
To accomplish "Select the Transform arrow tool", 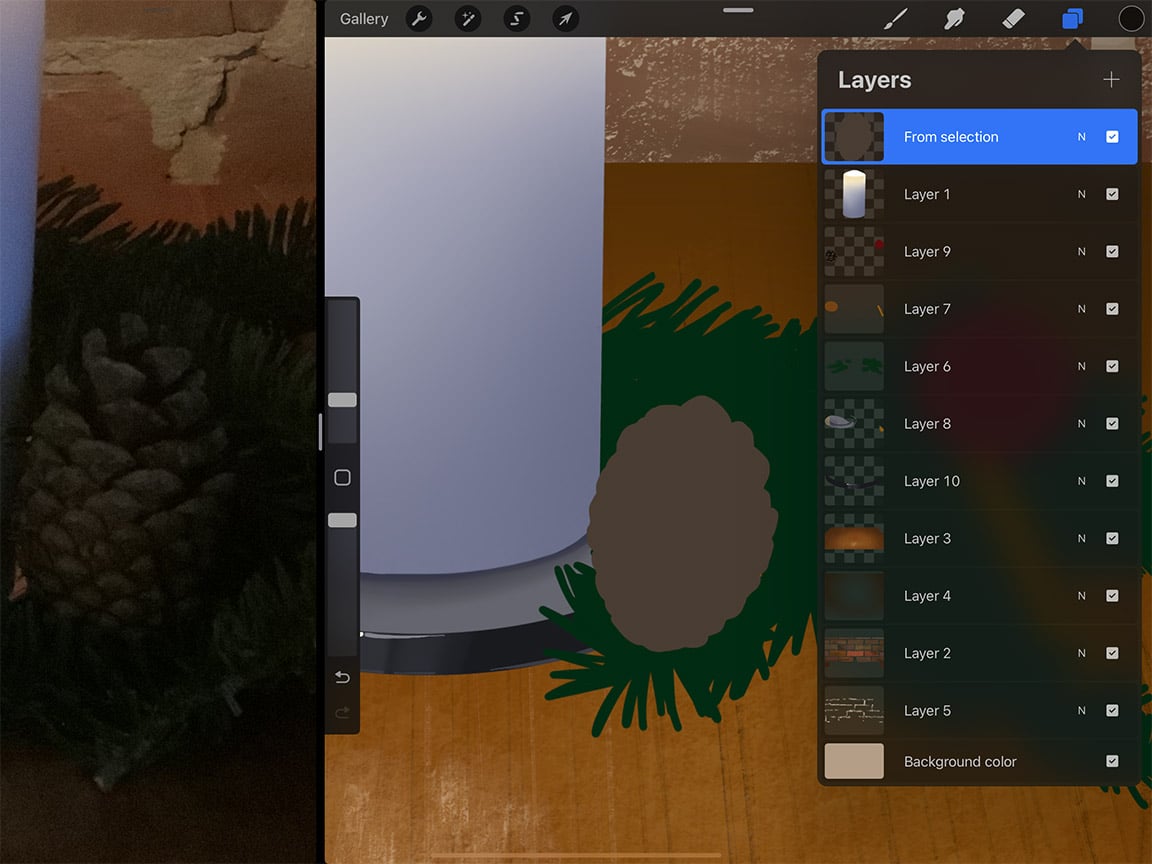I will point(565,18).
